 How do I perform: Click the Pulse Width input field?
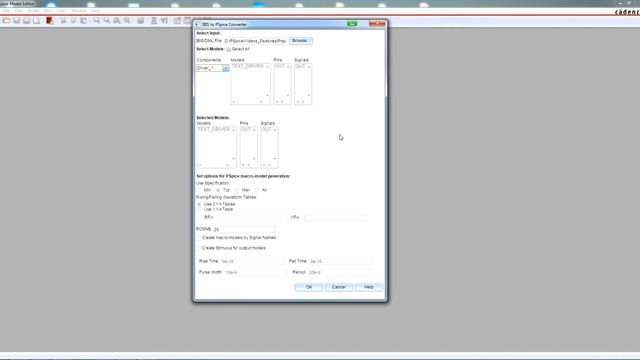point(255,272)
